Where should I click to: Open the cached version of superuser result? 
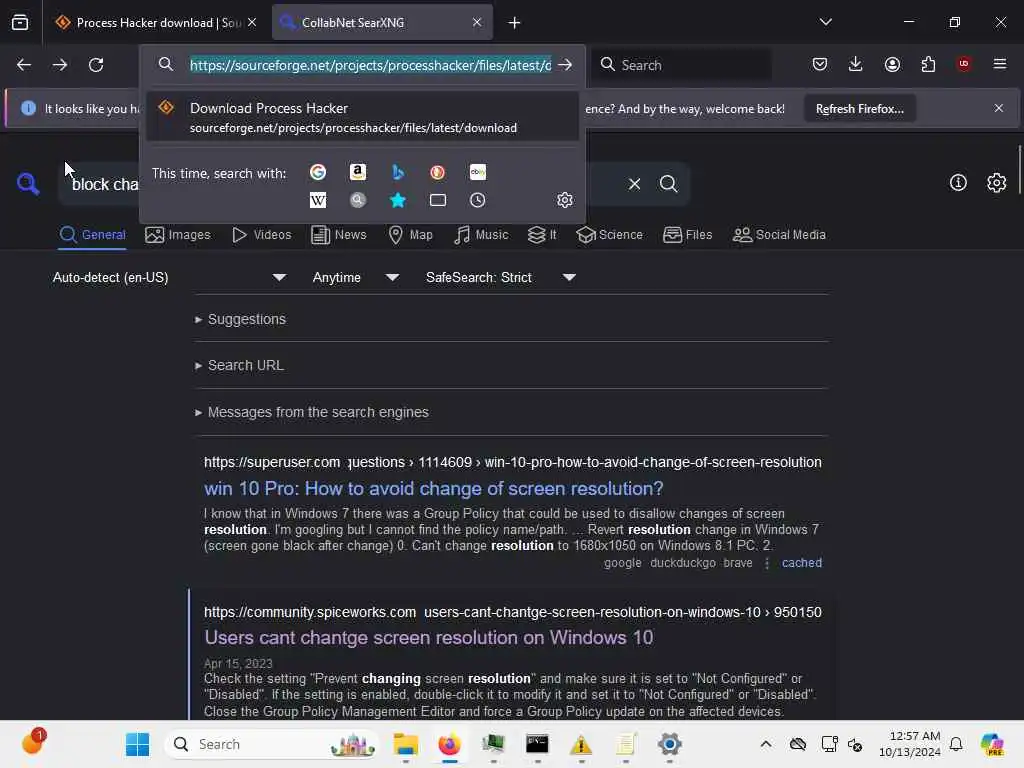click(x=802, y=563)
